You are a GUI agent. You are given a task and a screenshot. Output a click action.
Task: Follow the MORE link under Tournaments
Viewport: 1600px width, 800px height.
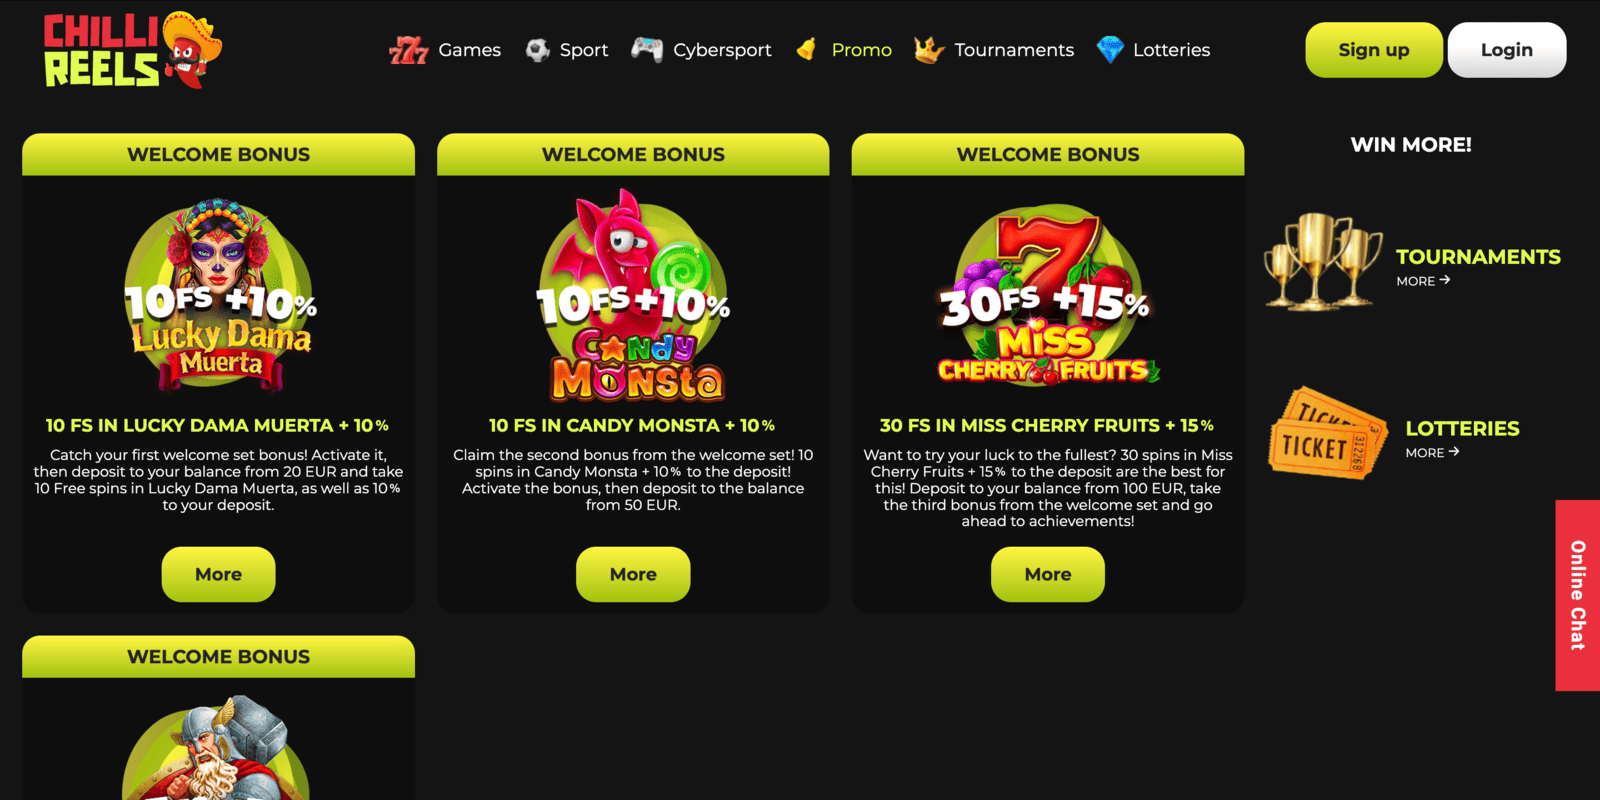1423,281
